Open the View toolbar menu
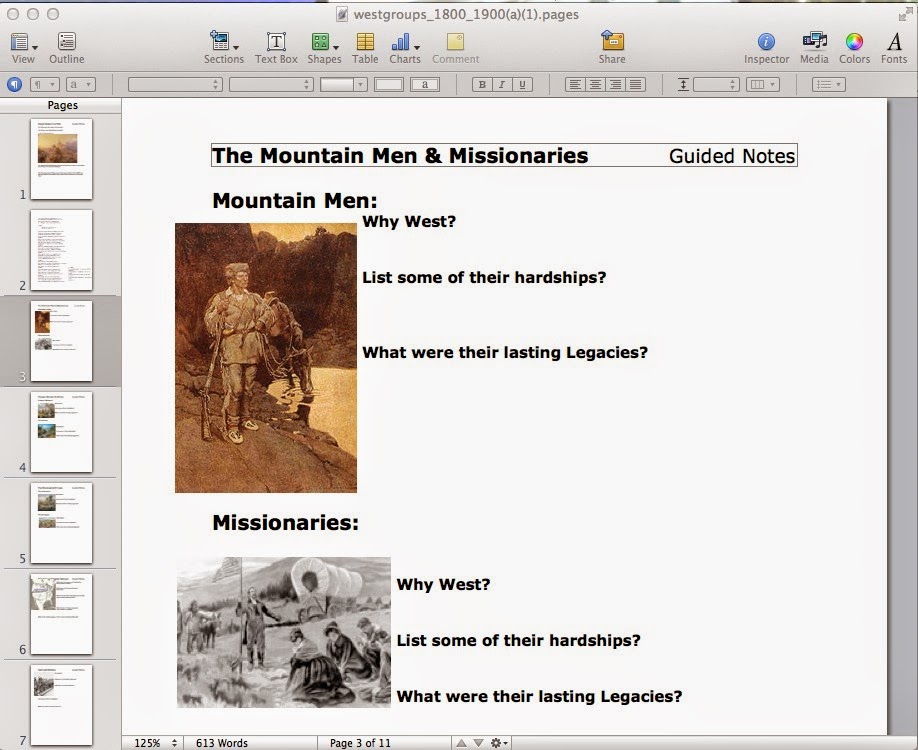 (x=23, y=47)
